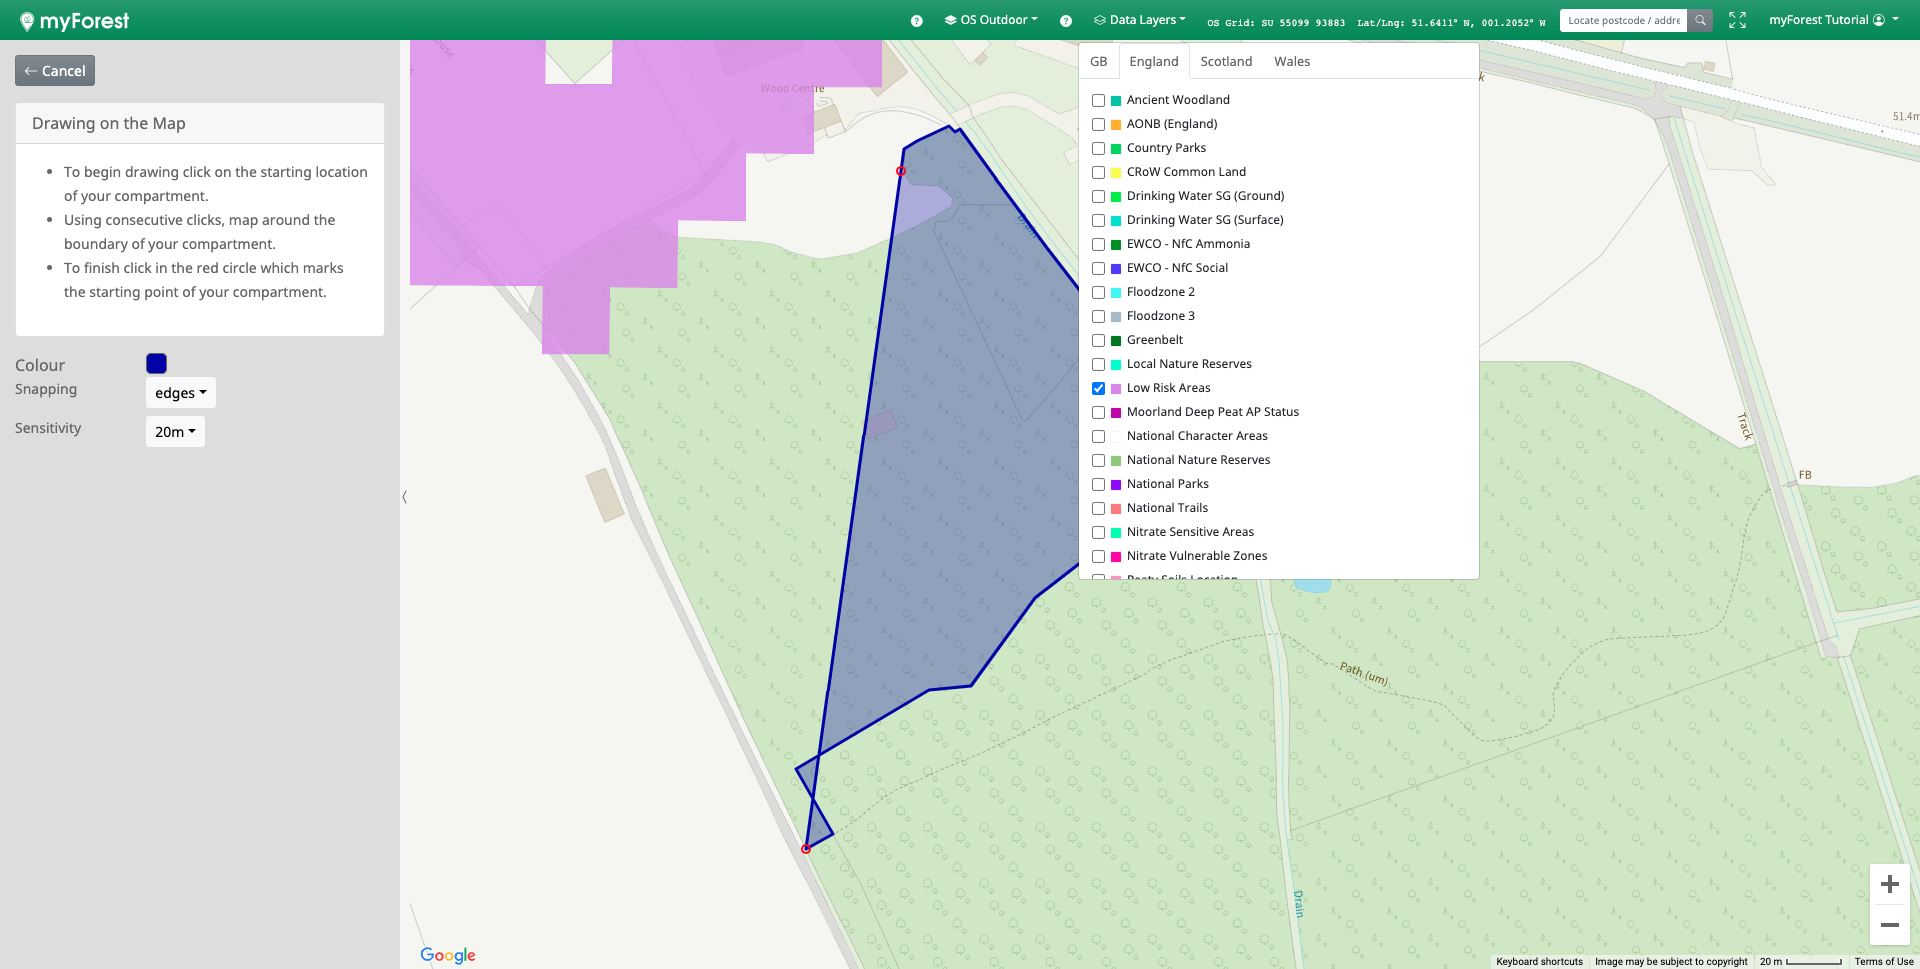
Task: Expand the OS Outdoor basemap menu
Action: [x=991, y=20]
